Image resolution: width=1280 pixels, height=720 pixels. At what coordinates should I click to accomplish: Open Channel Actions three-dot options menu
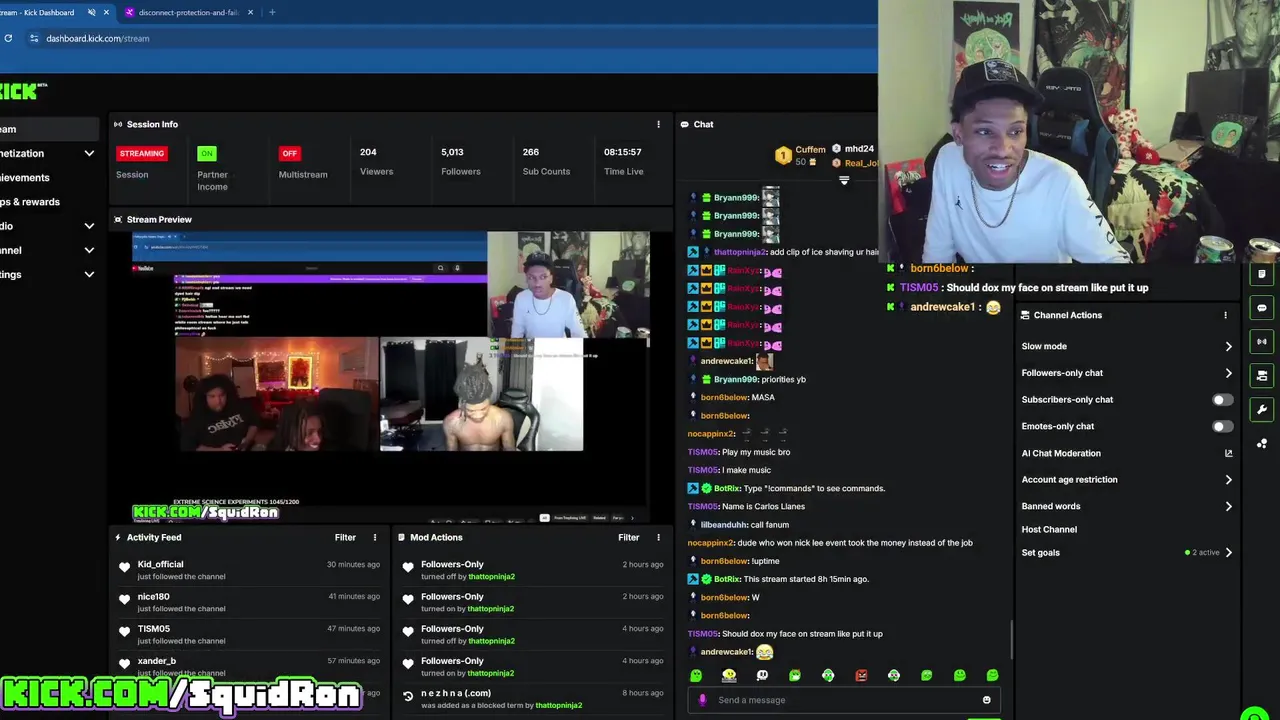(1225, 315)
